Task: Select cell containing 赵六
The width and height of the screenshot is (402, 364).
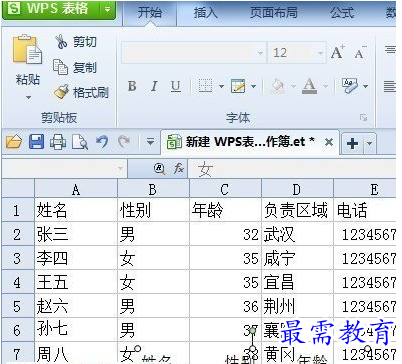Action: (x=76, y=306)
